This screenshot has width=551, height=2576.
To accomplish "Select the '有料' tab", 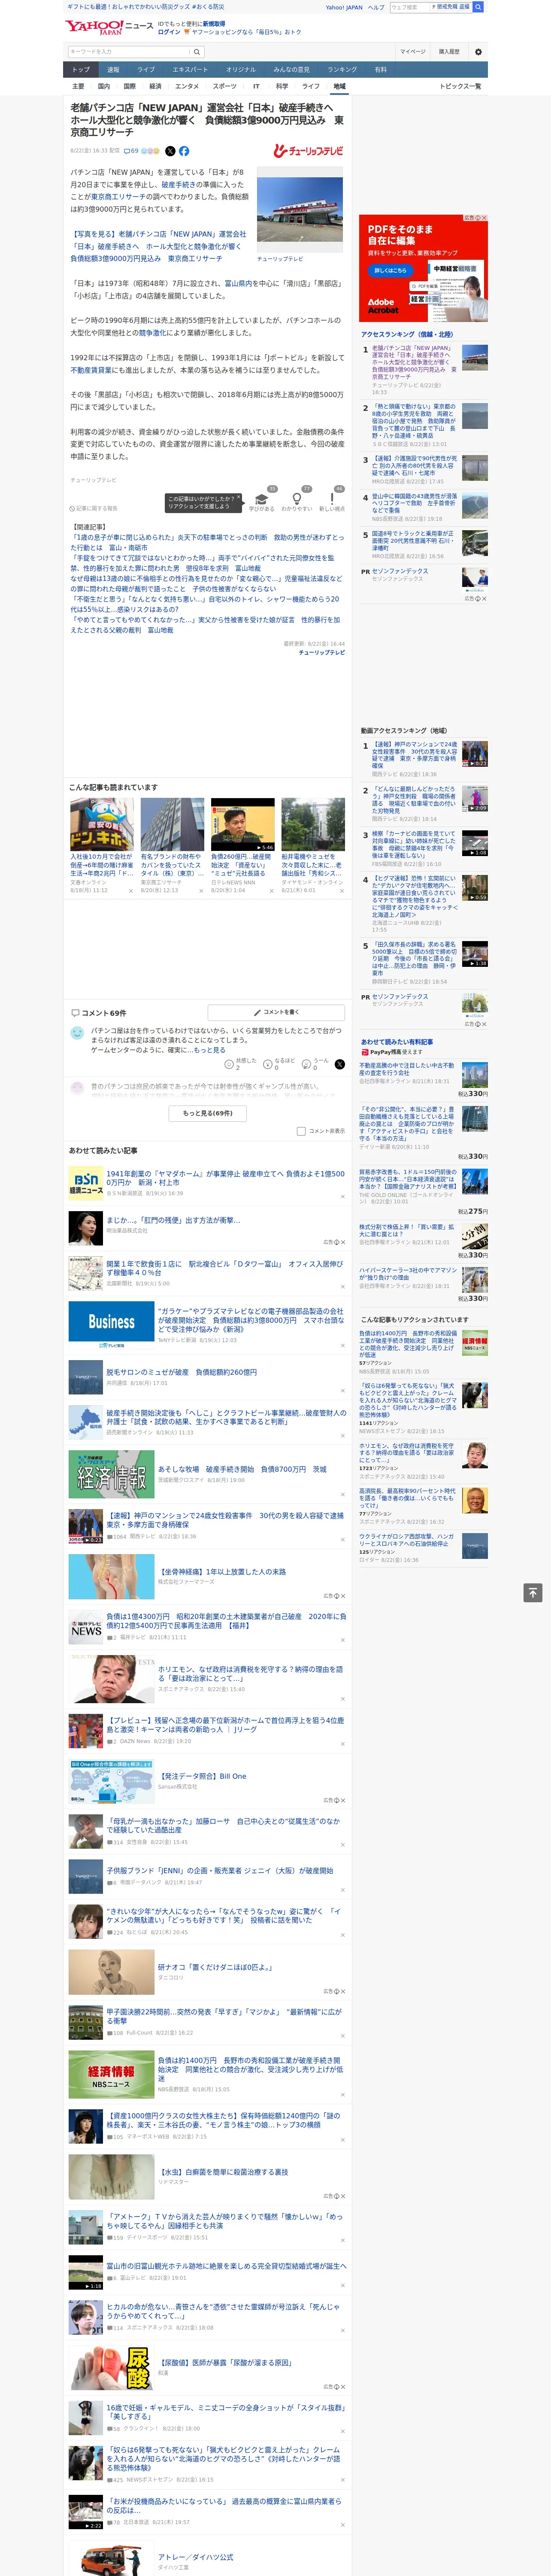I will (x=380, y=70).
